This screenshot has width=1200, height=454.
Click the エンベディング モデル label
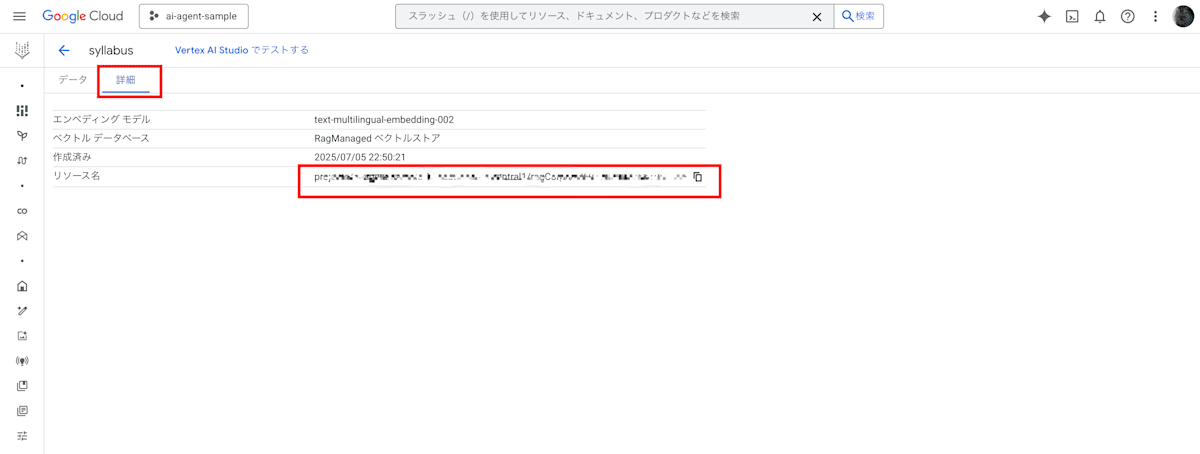102,120
